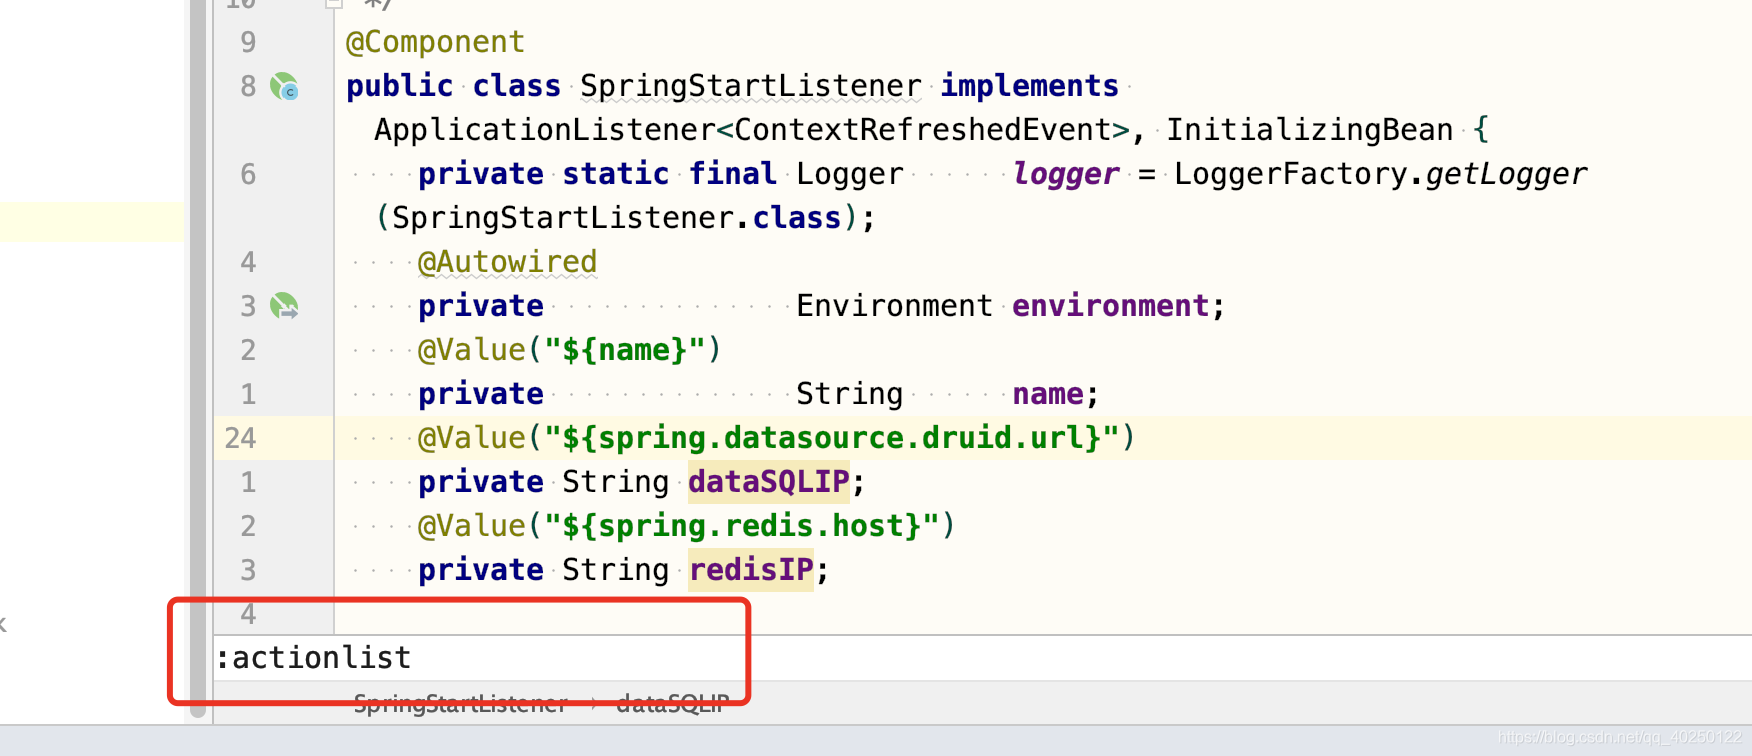Screen dimensions: 1752x756
Task: Click the spring.redis.host property string
Action: pyautogui.click(x=741, y=526)
